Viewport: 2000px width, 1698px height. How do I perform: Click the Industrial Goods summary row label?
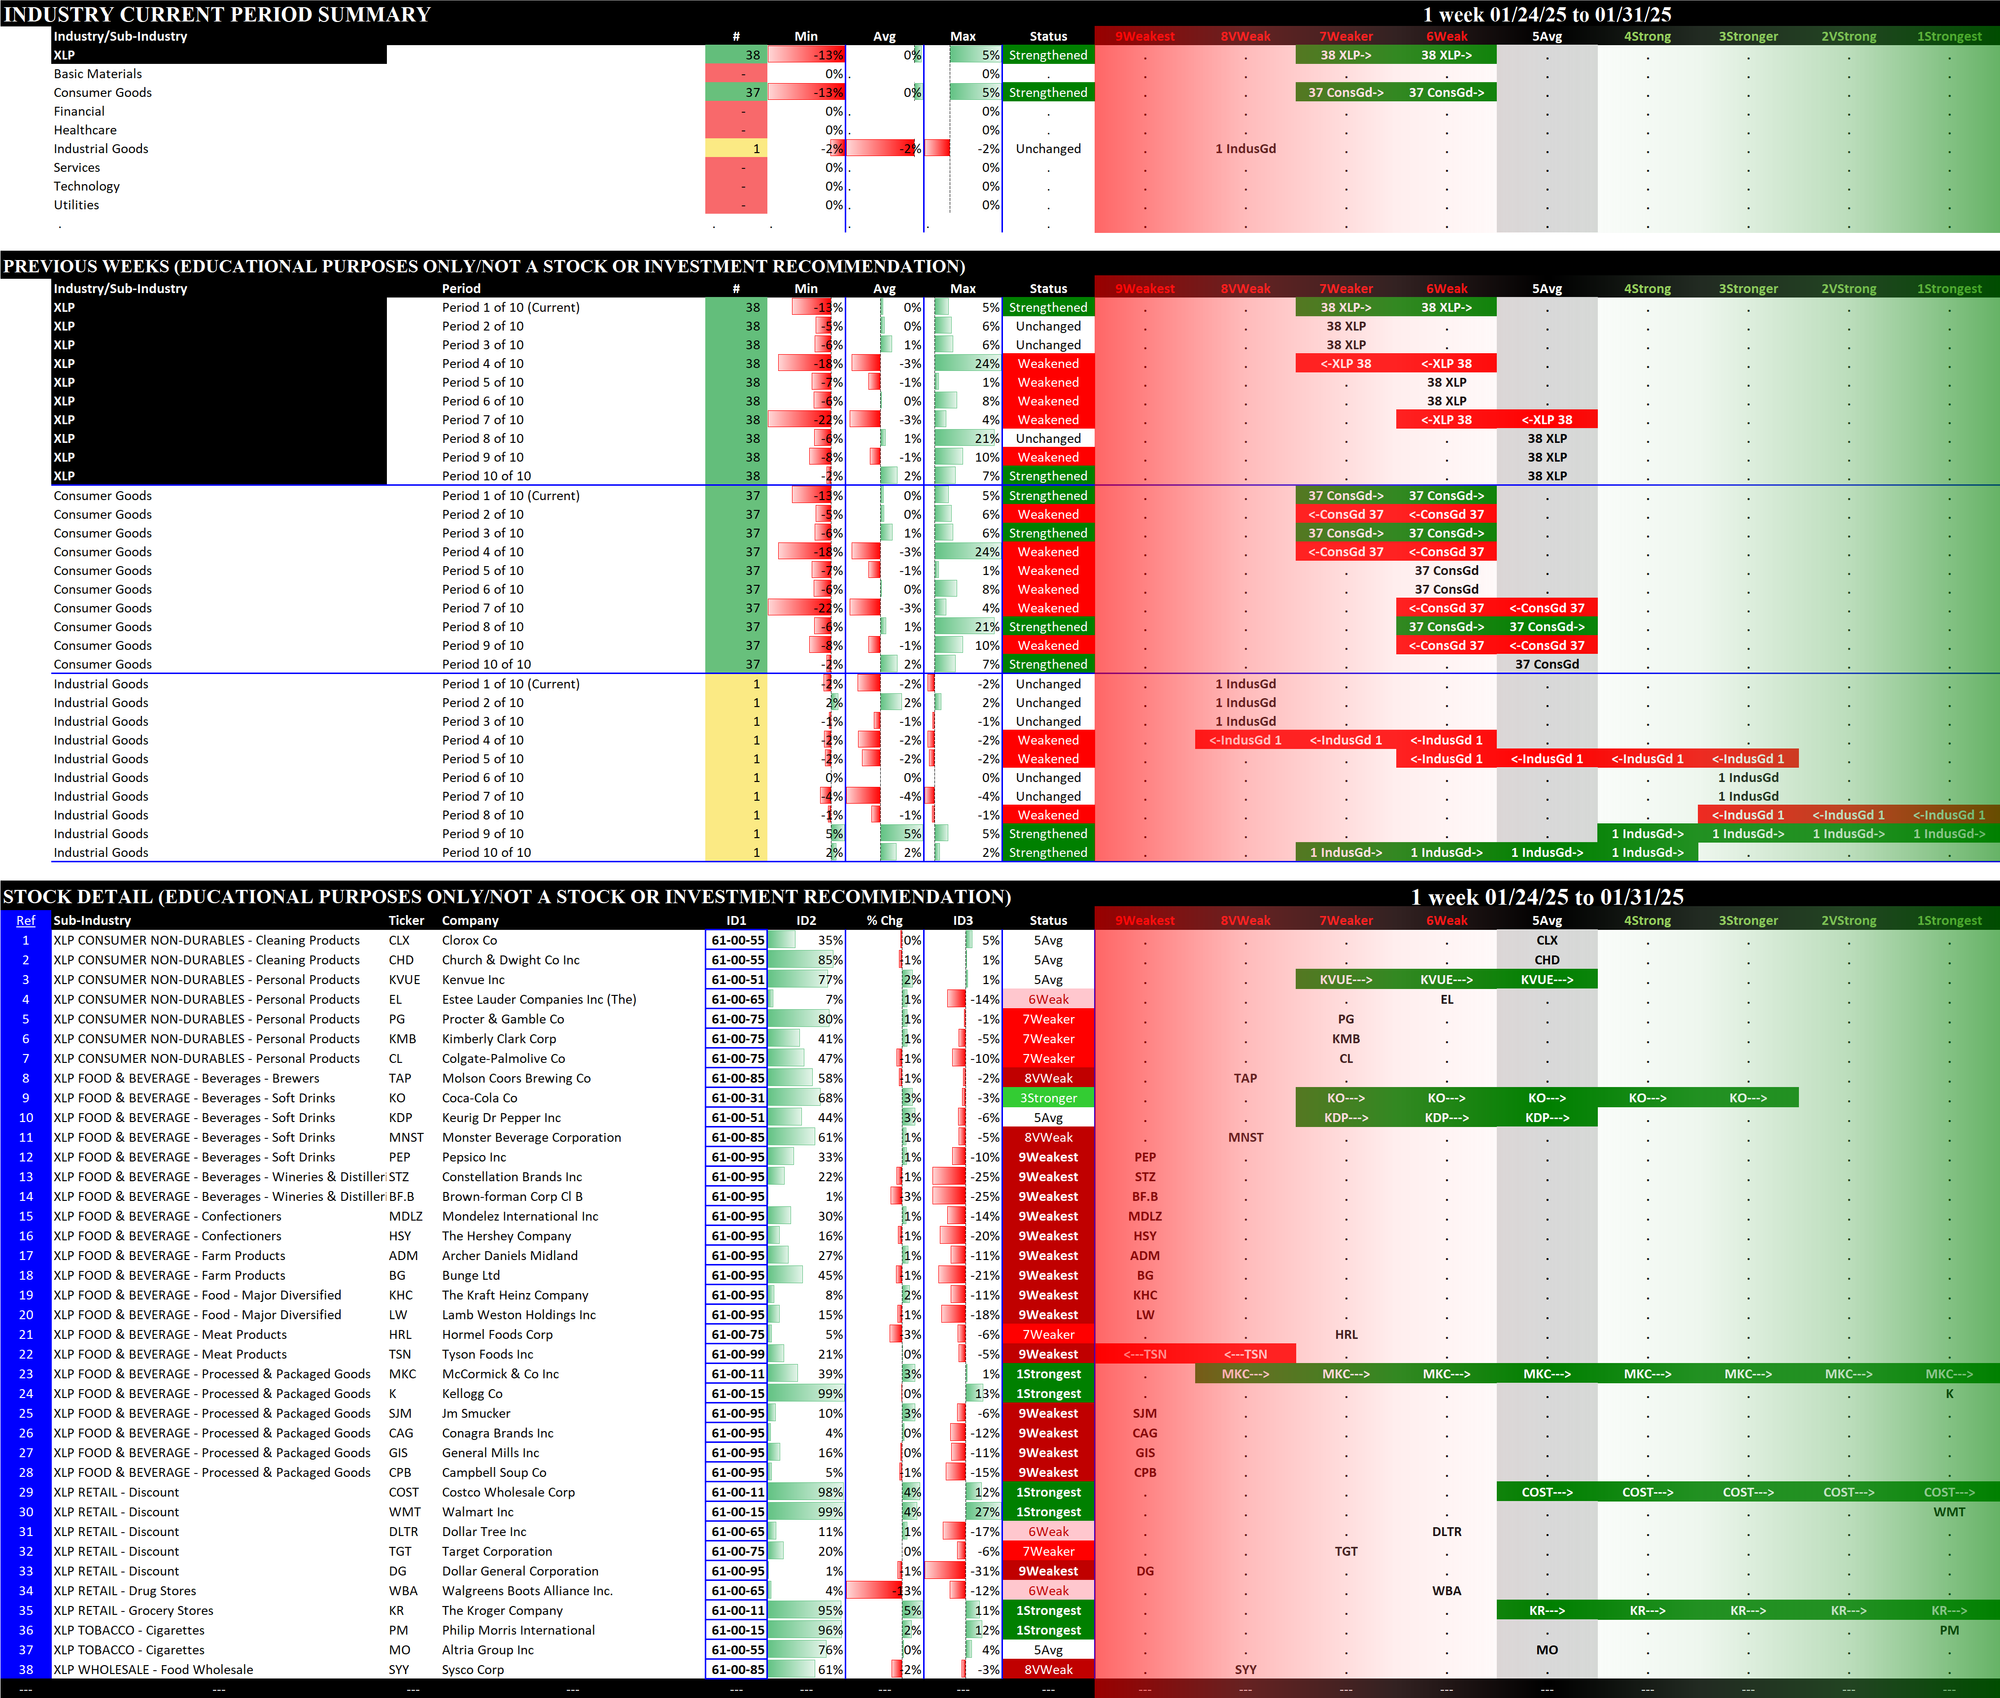(x=101, y=149)
